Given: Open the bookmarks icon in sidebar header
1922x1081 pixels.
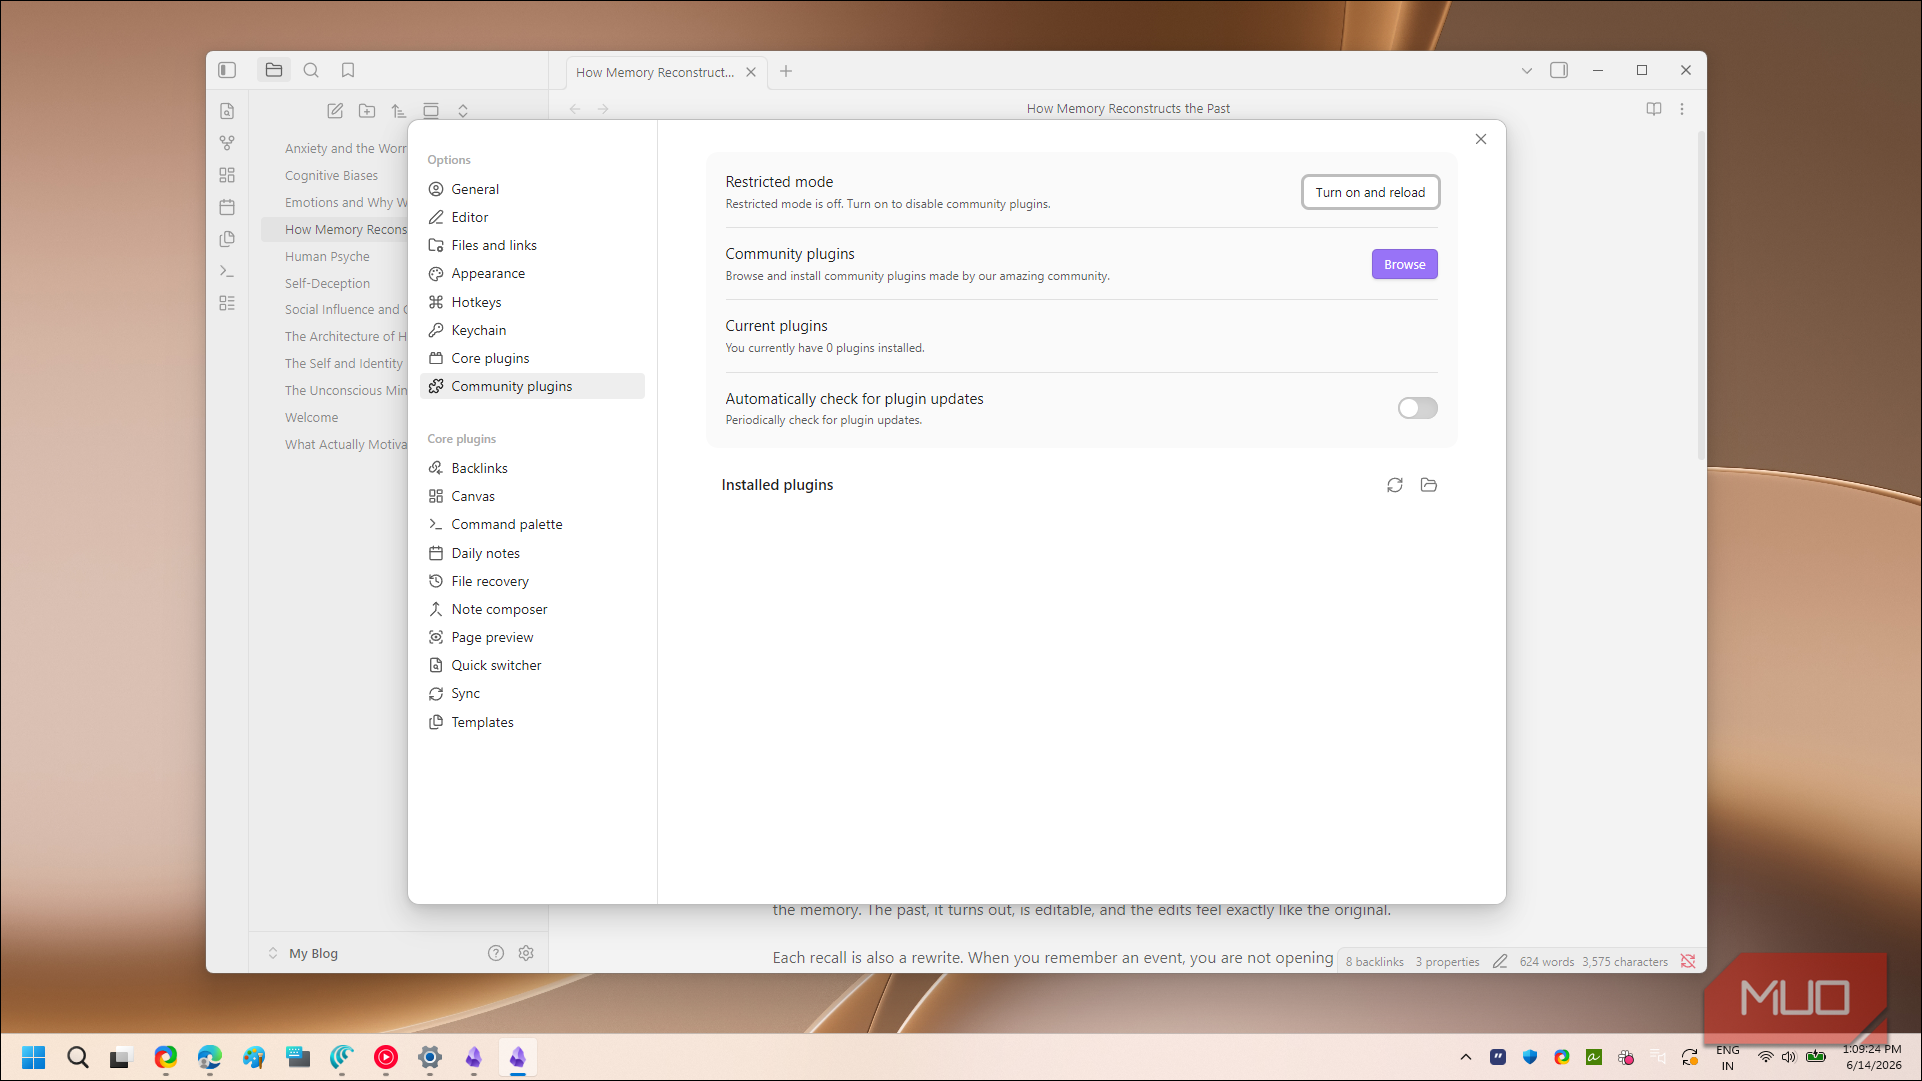Looking at the screenshot, I should pos(348,70).
